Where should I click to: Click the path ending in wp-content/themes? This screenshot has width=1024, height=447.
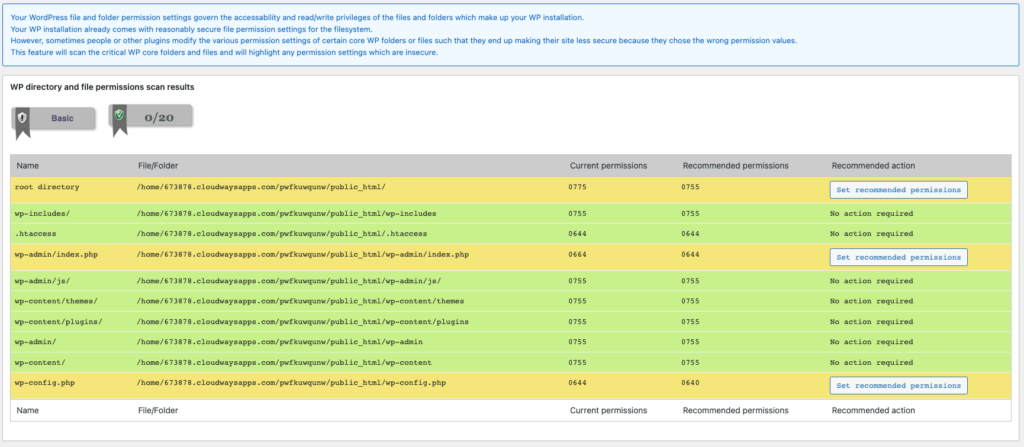pos(298,301)
